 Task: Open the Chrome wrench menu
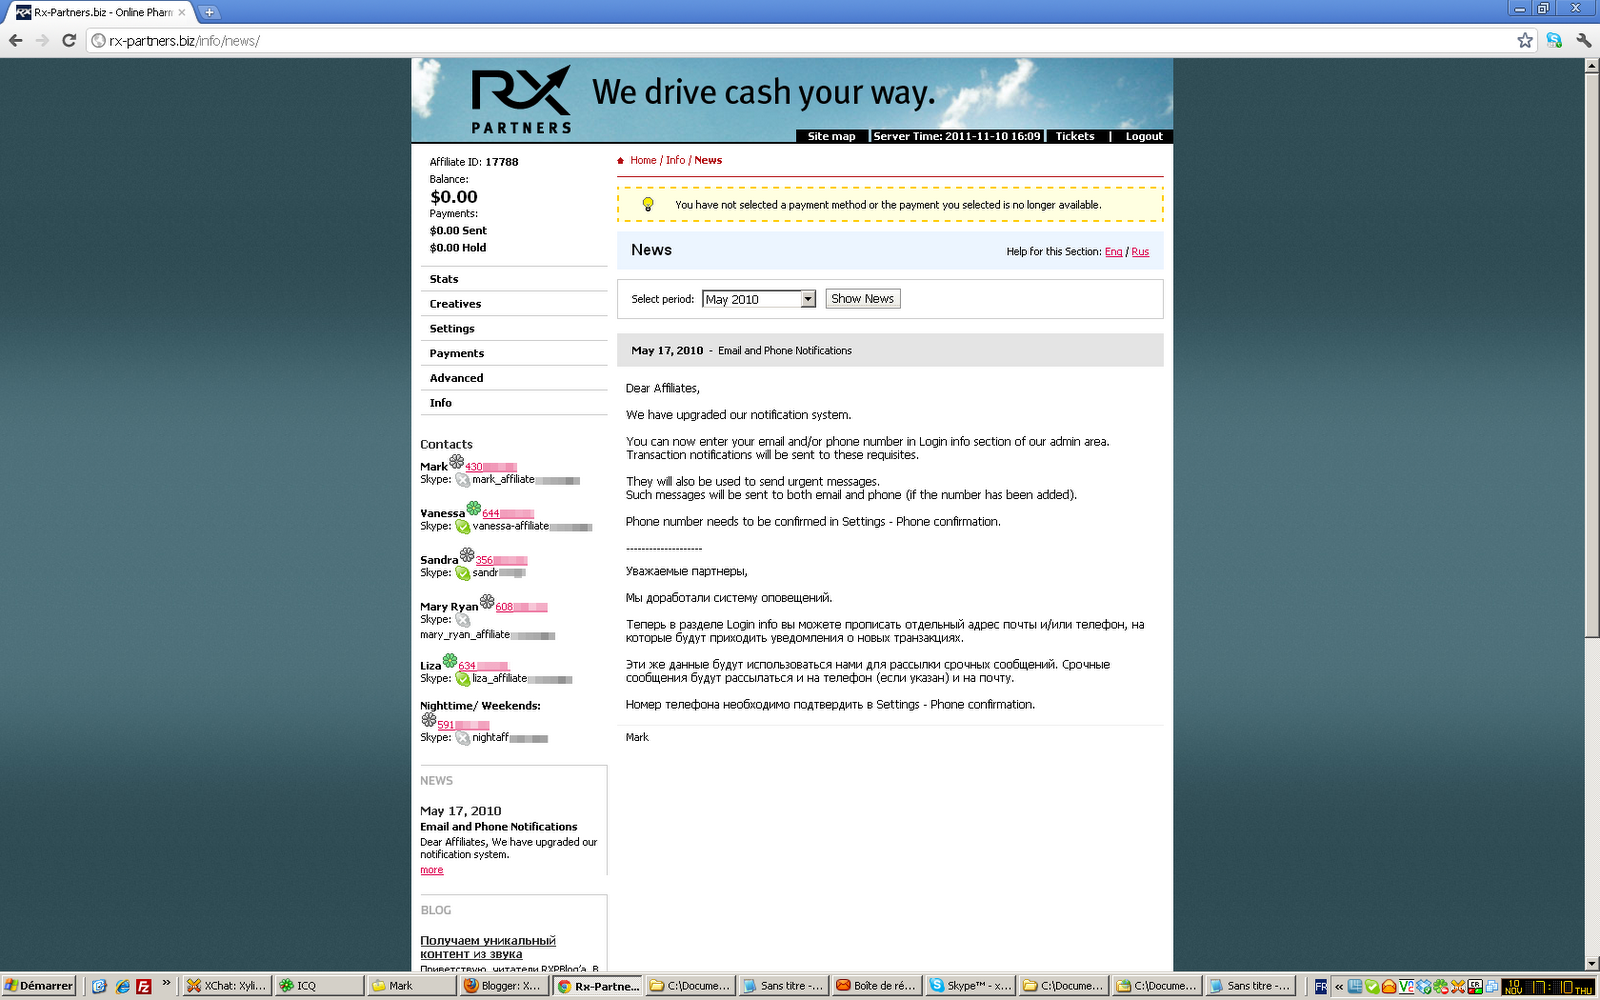coord(1584,41)
